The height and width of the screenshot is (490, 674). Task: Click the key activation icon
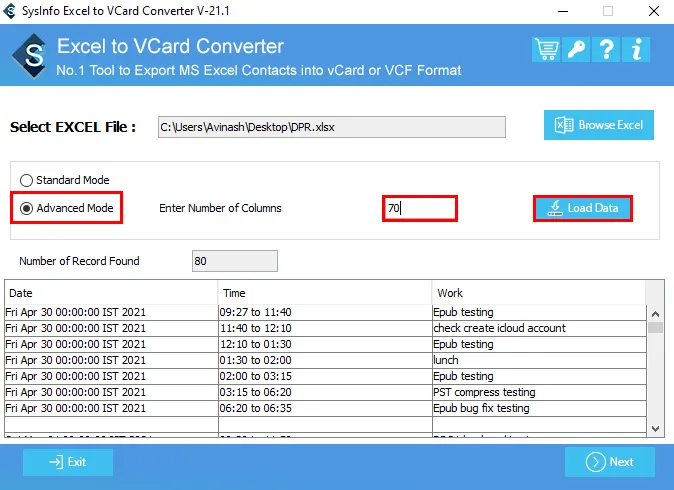[x=576, y=49]
